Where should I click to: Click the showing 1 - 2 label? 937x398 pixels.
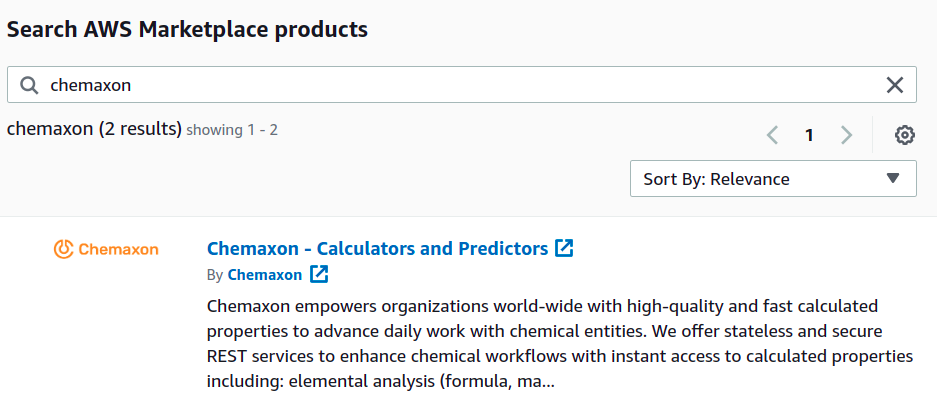tap(232, 130)
